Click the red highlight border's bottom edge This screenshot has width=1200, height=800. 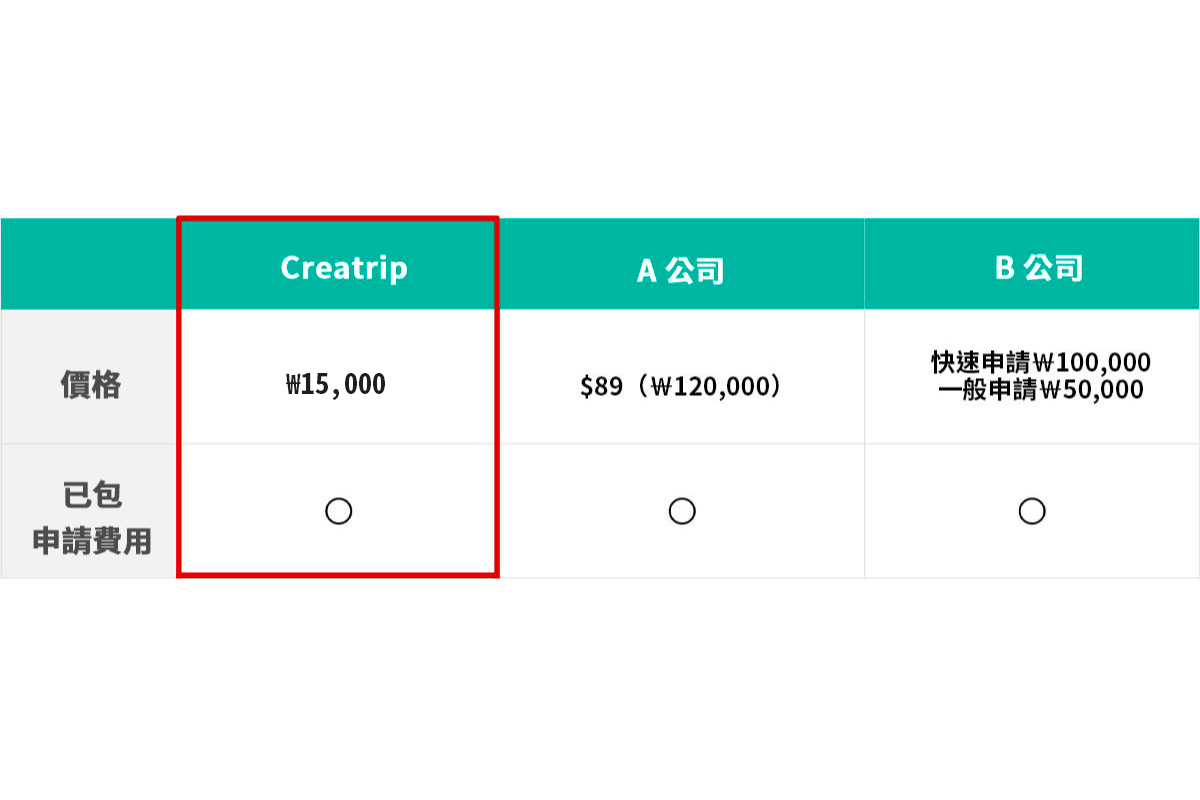(338, 575)
